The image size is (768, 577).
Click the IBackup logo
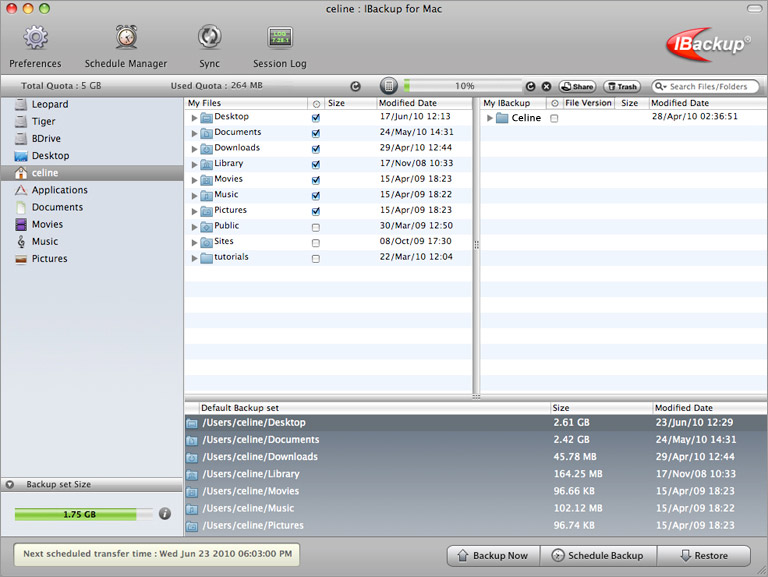click(708, 44)
